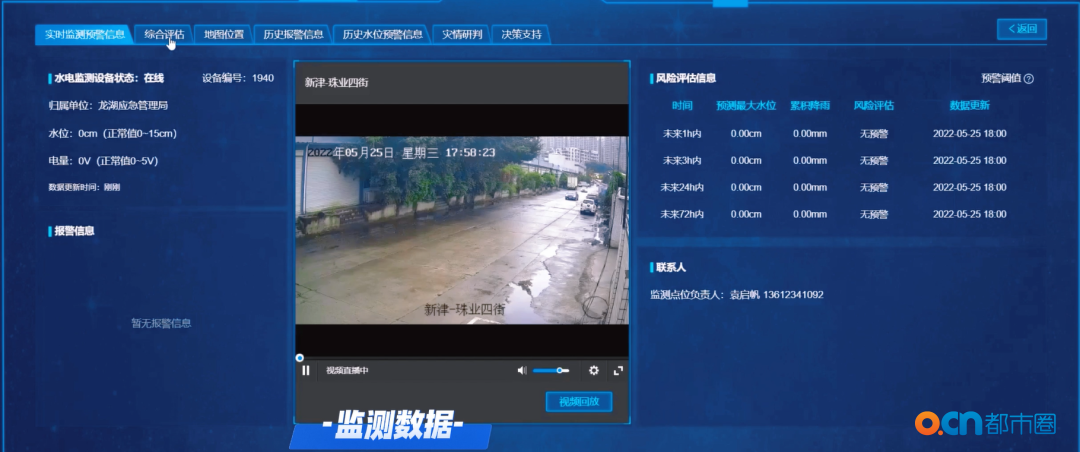Click the 未来3h内 row label
This screenshot has width=1080, height=452.
[x=682, y=161]
